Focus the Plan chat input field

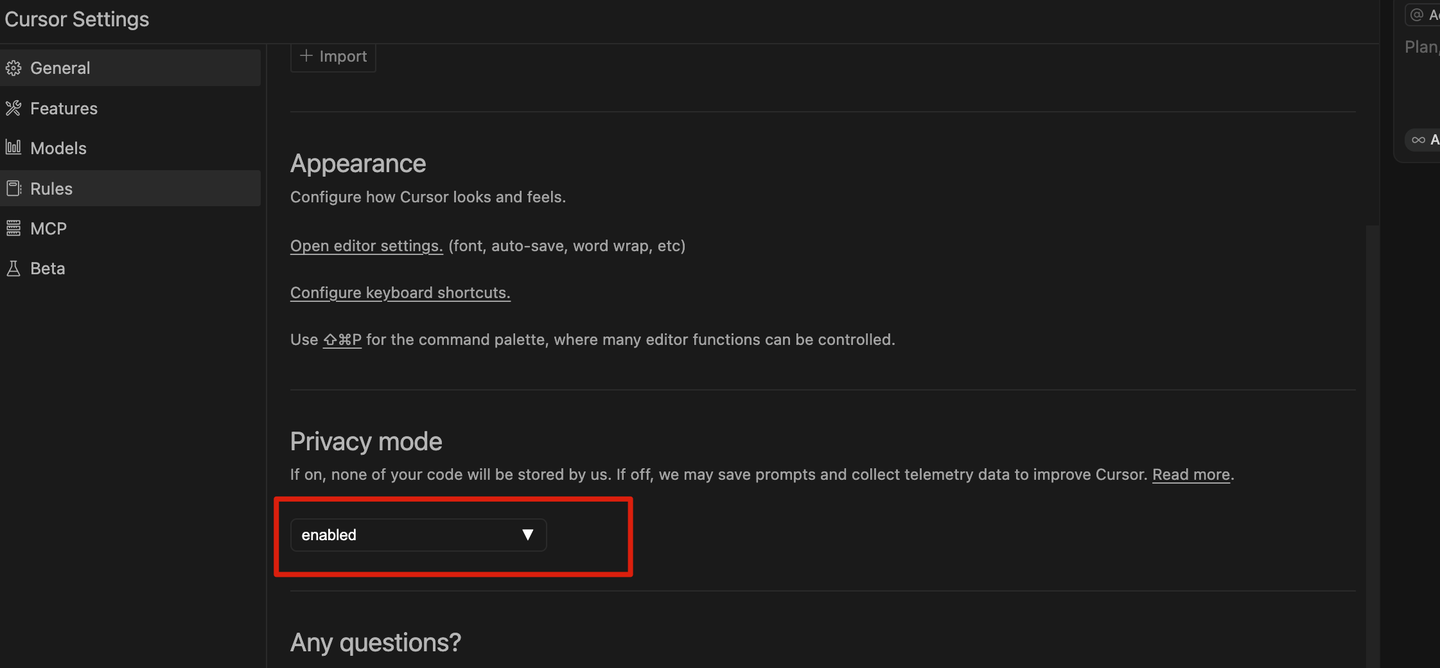coord(1422,47)
